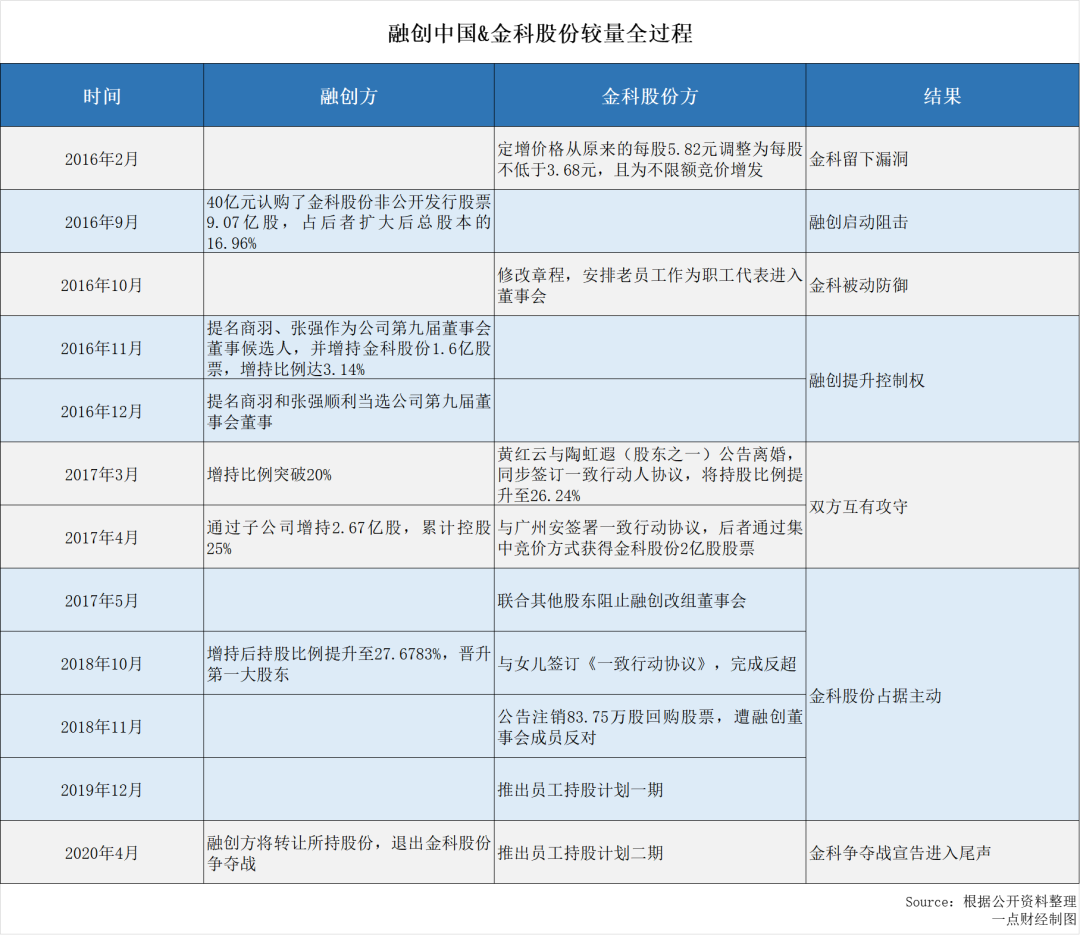Click the 金科被动防御 result cell
Screen dimensions: 1080x935
pyautogui.click(x=859, y=285)
